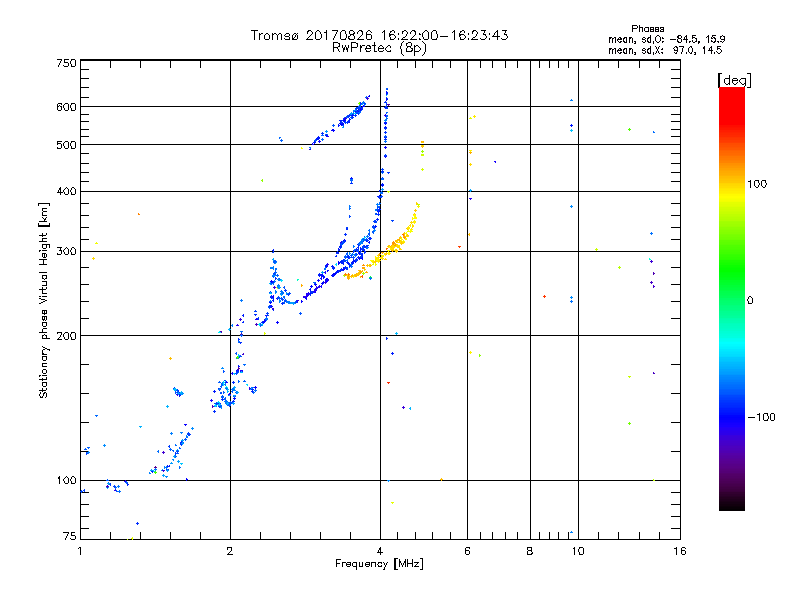800x600 pixels.
Task: Click 'mean, sd,O: -84.5, 15.9' statistics line
Action: pyautogui.click(x=666, y=39)
